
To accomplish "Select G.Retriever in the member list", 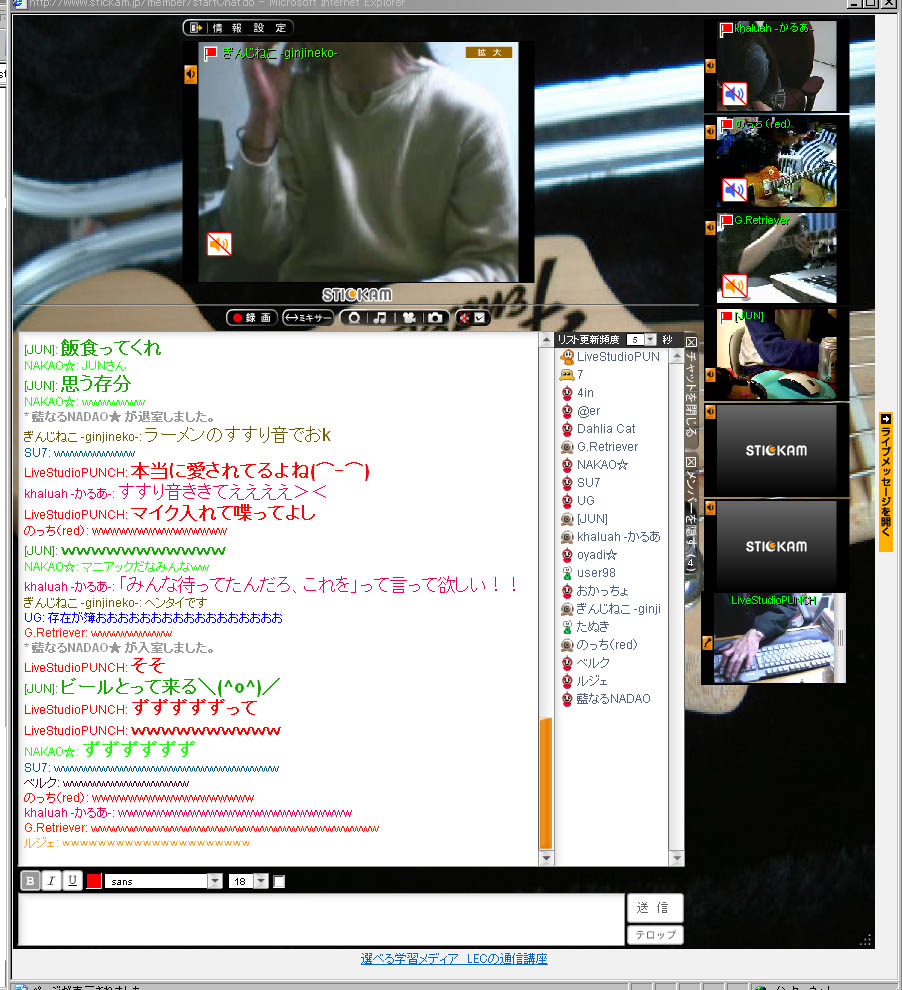I will [607, 447].
